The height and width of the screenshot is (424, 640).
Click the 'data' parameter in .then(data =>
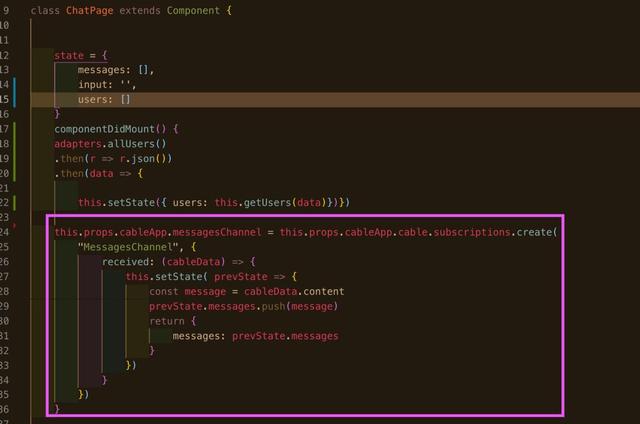[101, 174]
